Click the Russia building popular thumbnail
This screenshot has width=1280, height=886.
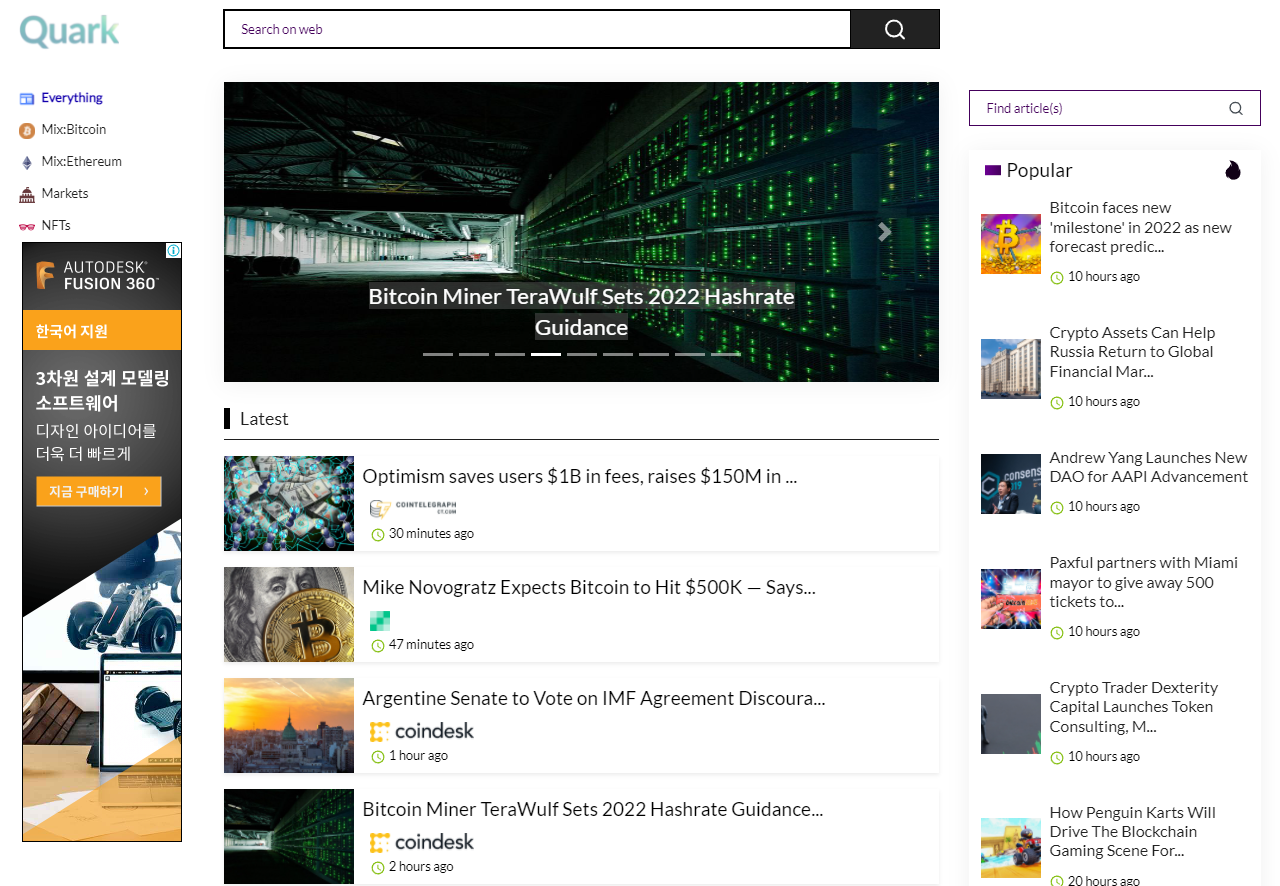(x=1011, y=369)
